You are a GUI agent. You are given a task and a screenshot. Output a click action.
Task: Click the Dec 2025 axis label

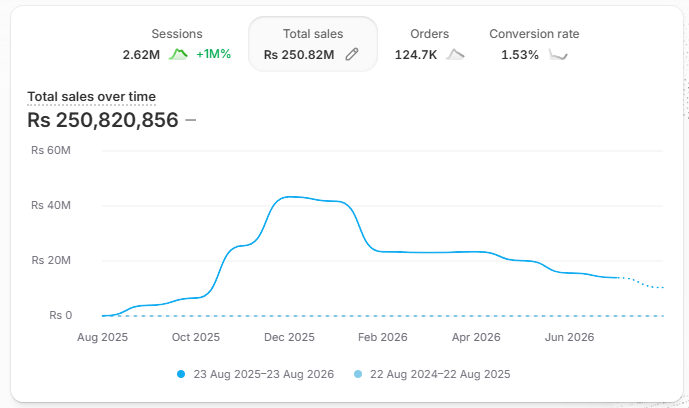click(x=289, y=337)
